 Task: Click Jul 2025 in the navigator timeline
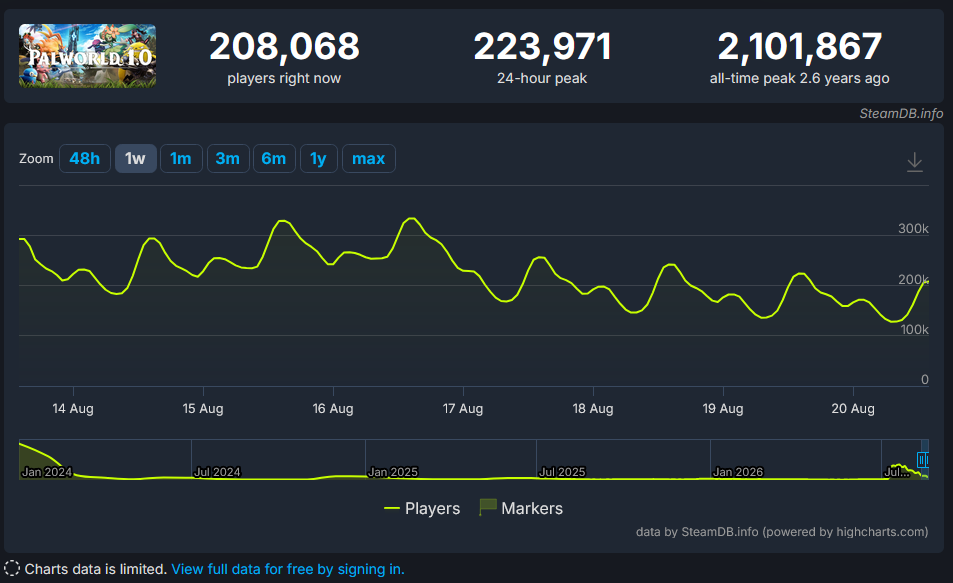click(x=562, y=472)
